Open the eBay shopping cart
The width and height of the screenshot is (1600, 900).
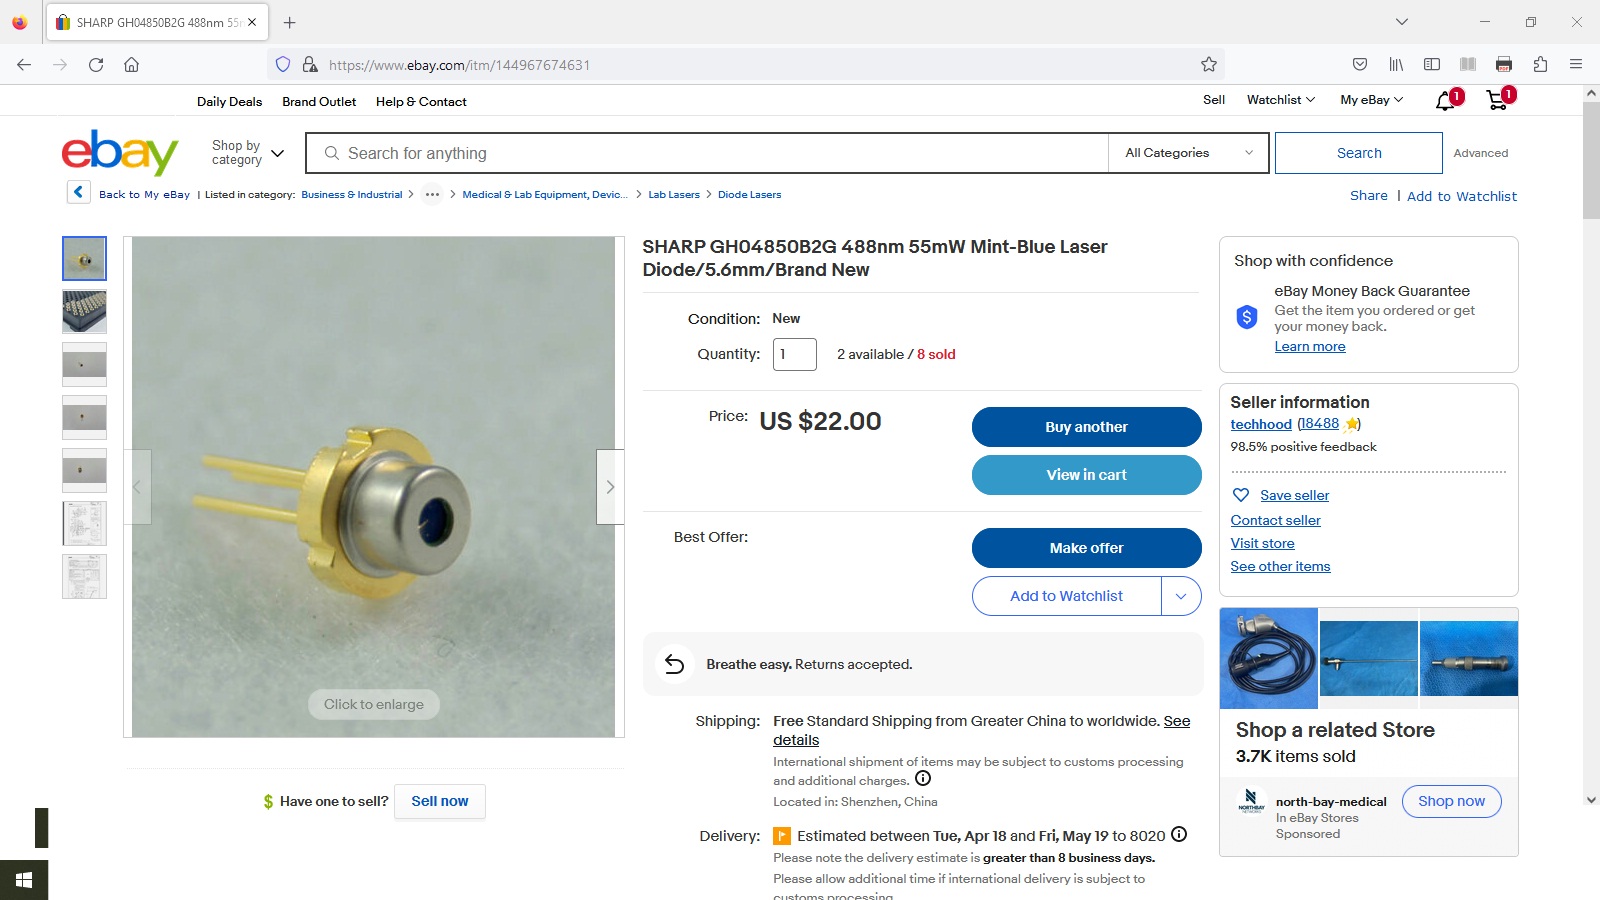click(x=1497, y=101)
